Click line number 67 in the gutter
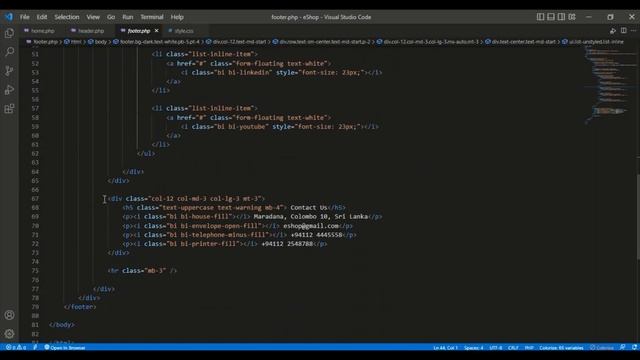The height and width of the screenshot is (360, 640). (x=35, y=199)
